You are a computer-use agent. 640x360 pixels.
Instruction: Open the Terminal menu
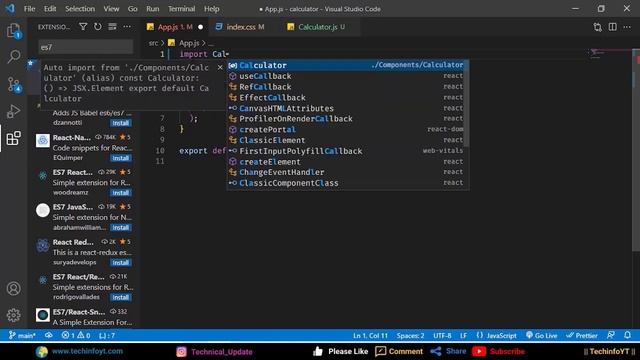181,9
